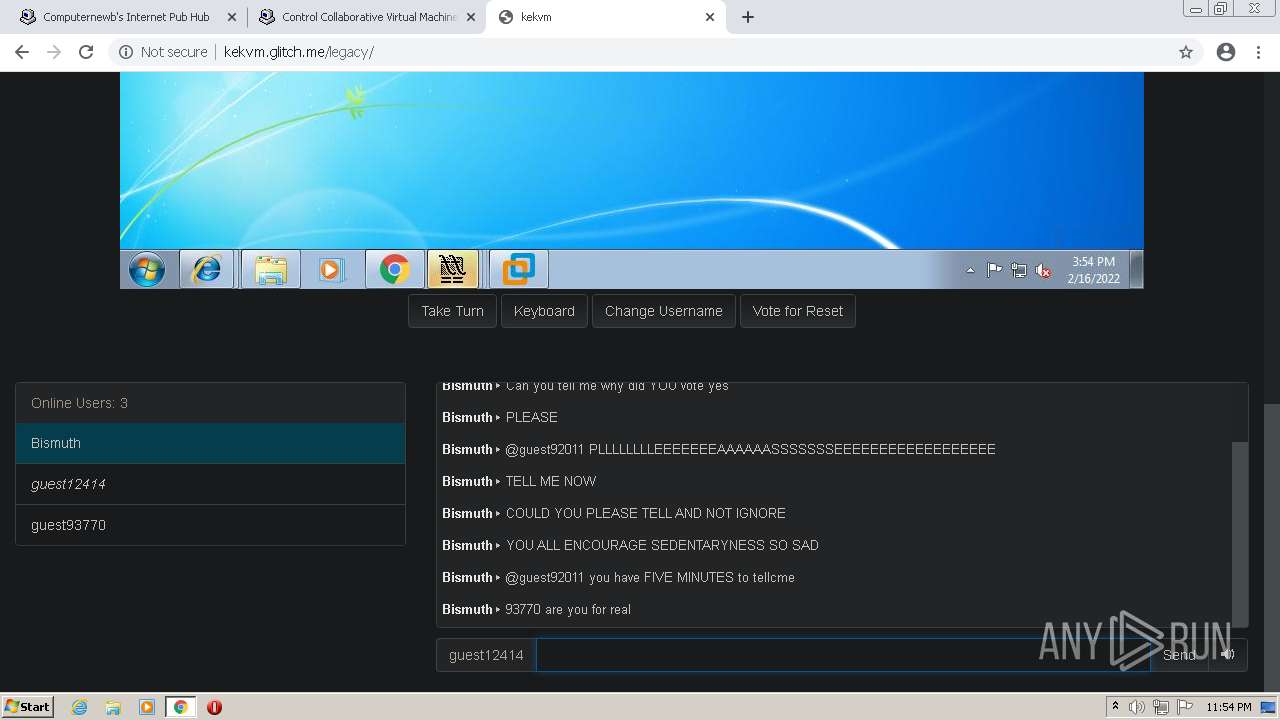Switch to Control Collaborative Virtual Machine tab
1280x720 pixels.
[x=368, y=17]
